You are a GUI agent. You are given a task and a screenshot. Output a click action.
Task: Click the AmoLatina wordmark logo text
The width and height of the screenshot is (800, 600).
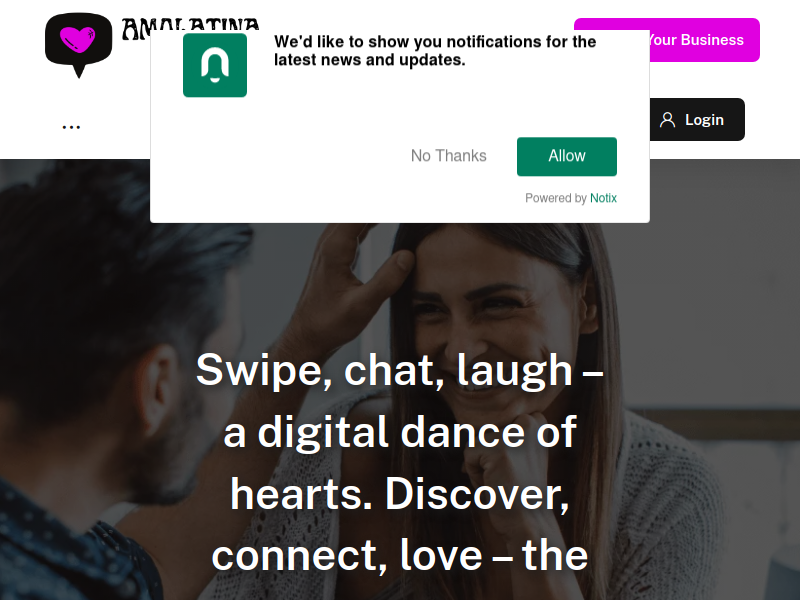(x=190, y=28)
